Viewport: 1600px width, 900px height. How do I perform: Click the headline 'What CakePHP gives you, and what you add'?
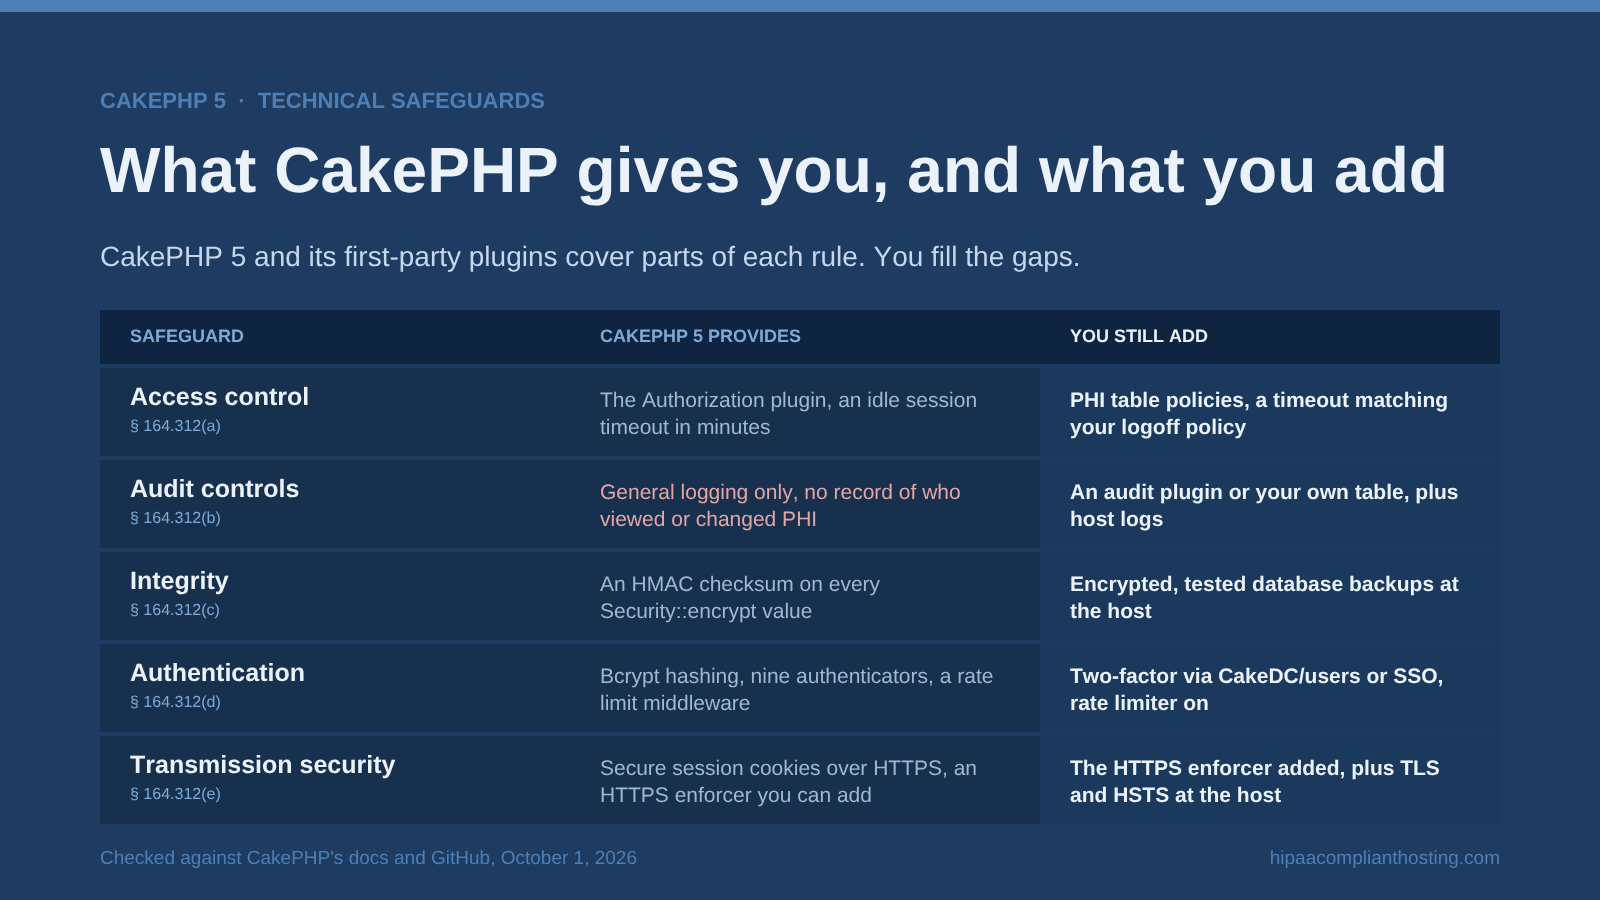tap(773, 171)
